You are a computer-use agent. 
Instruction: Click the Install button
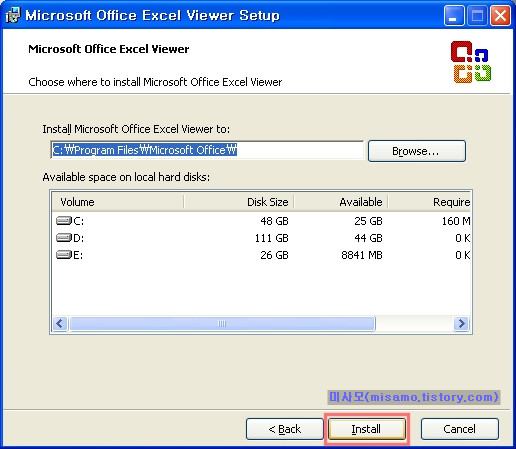click(367, 429)
